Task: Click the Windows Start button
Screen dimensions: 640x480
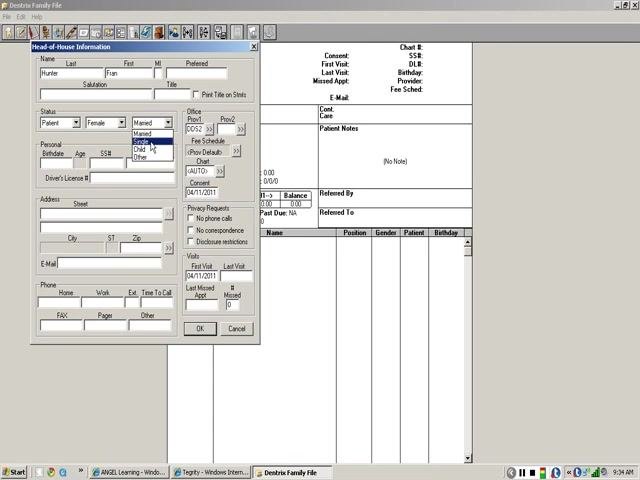Action: pos(14,472)
